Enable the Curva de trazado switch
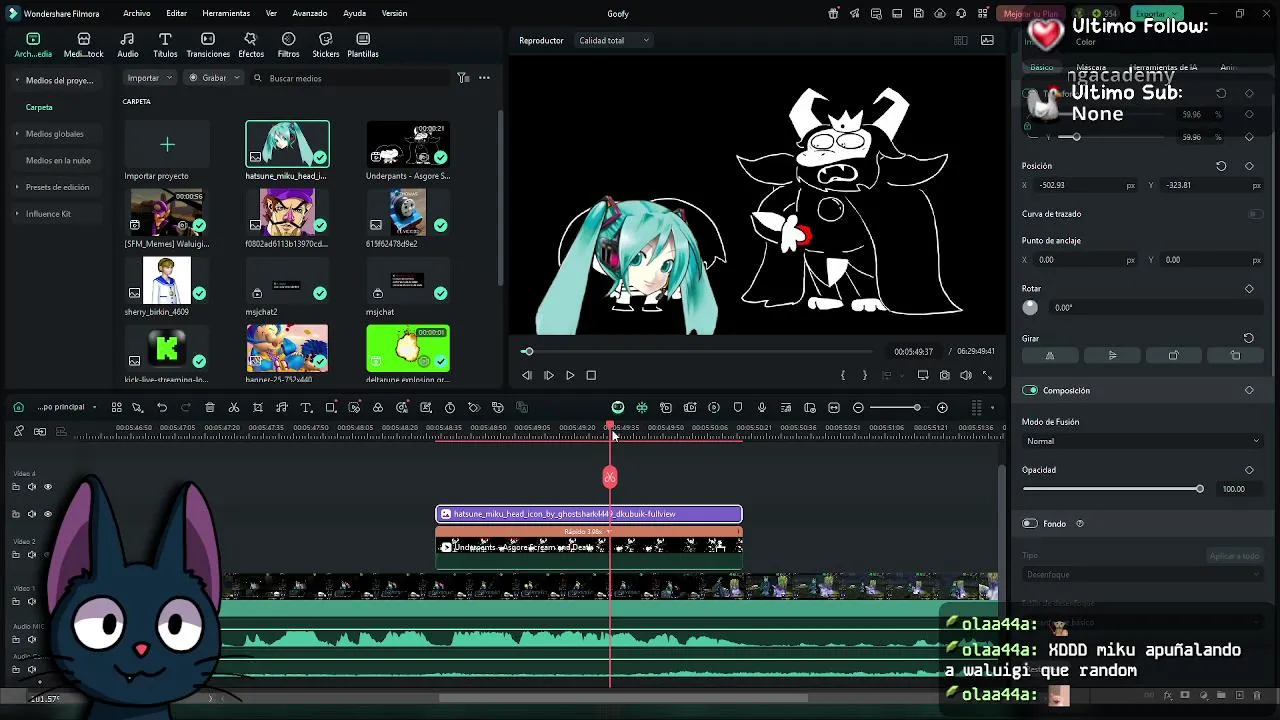1280x720 pixels. 1255,214
